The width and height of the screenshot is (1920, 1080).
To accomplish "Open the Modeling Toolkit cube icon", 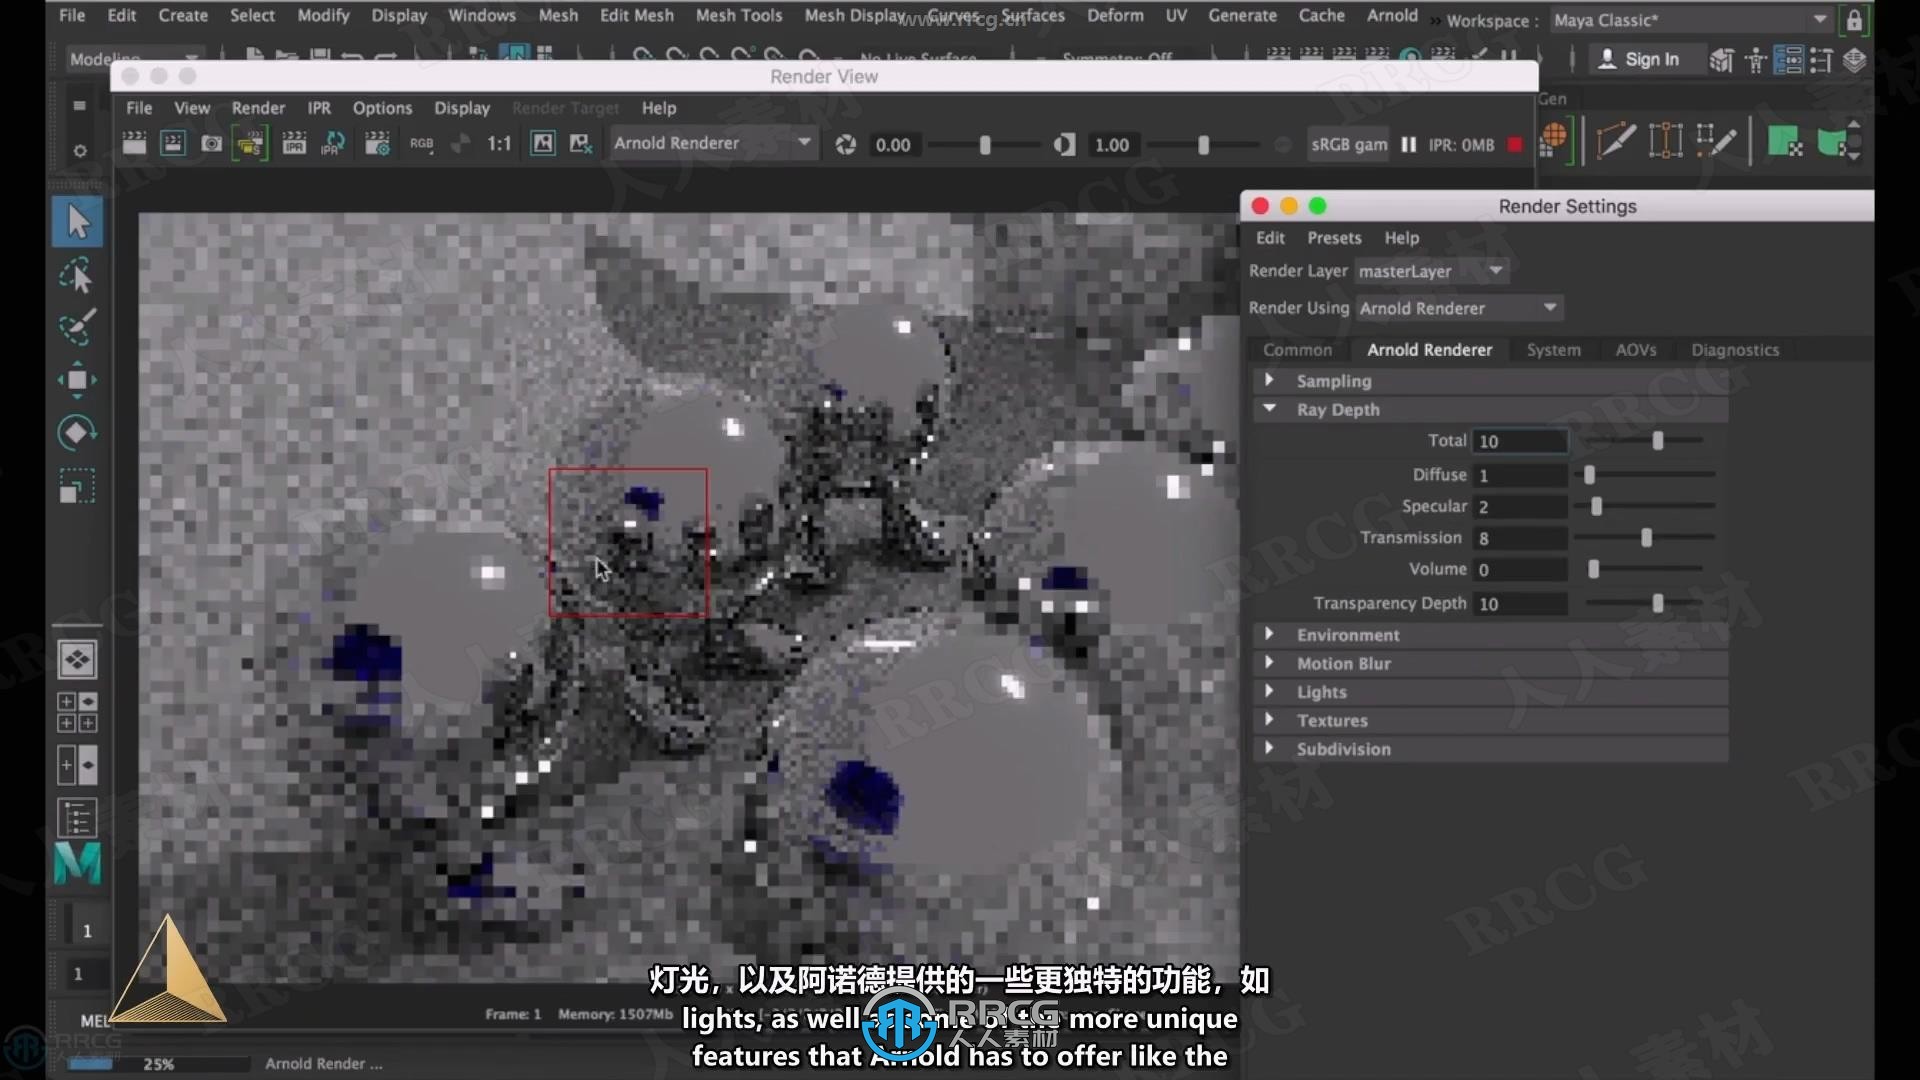I will click(x=1721, y=60).
